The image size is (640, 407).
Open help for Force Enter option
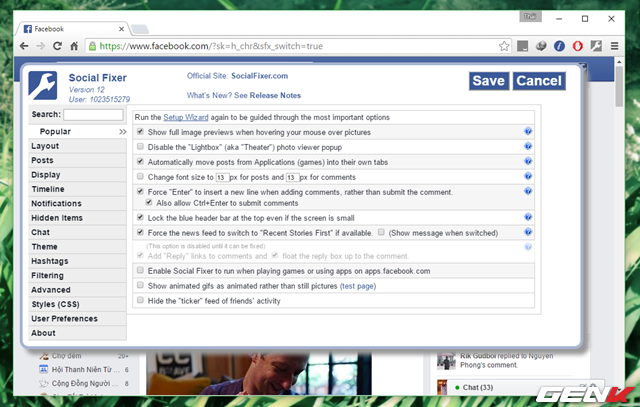tap(528, 191)
